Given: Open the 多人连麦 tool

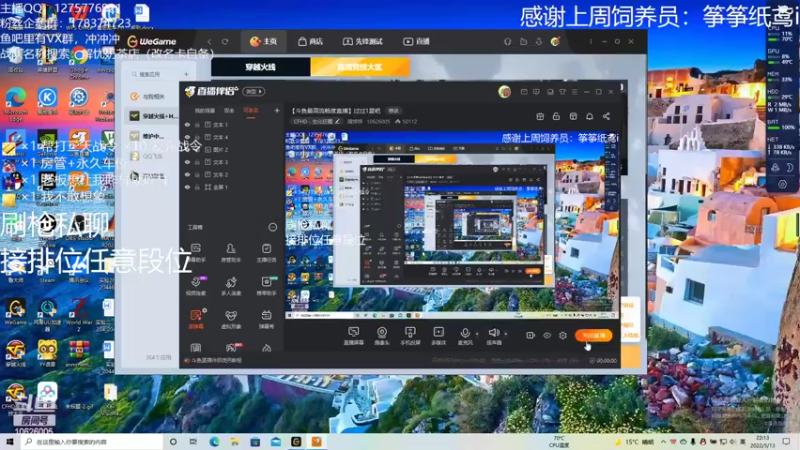Looking at the screenshot, I should [231, 286].
